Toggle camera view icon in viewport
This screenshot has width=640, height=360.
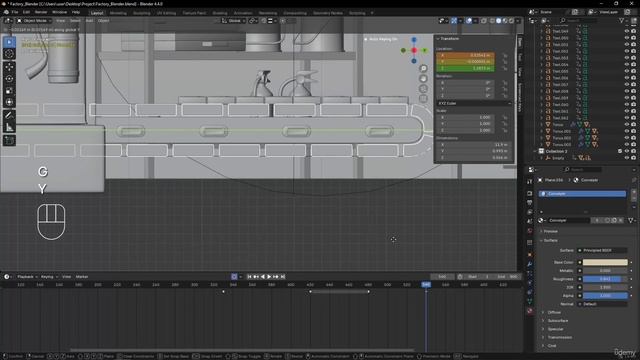click(423, 88)
